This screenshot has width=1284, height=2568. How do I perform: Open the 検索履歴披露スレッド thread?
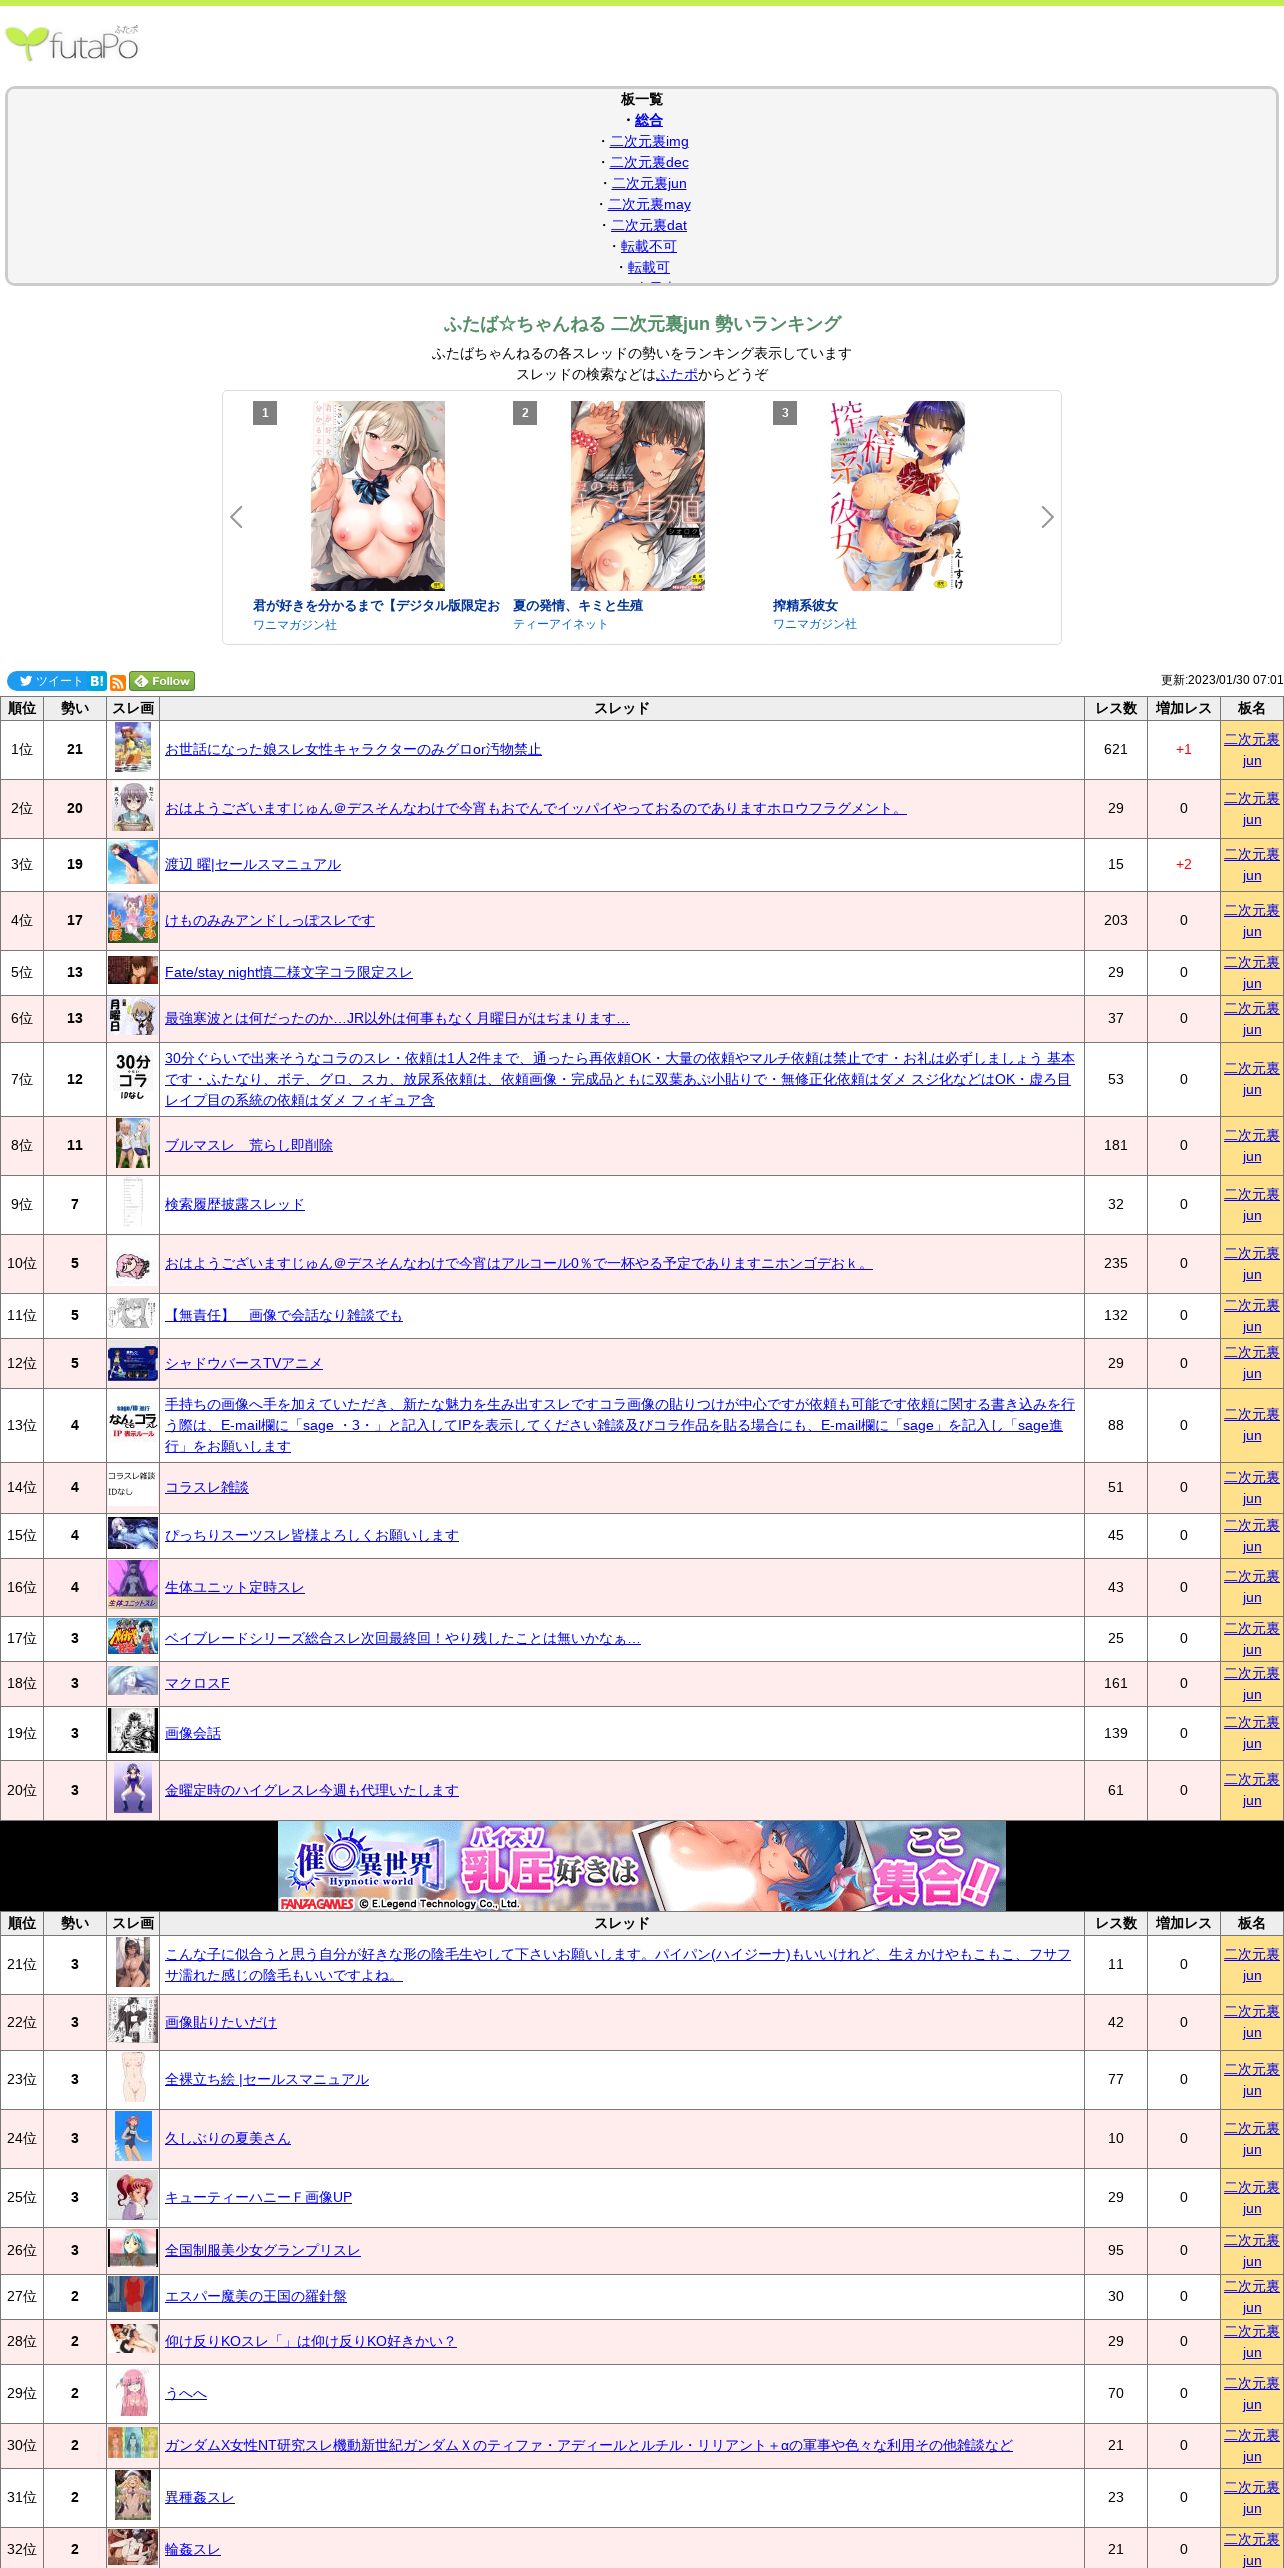pos(235,1204)
